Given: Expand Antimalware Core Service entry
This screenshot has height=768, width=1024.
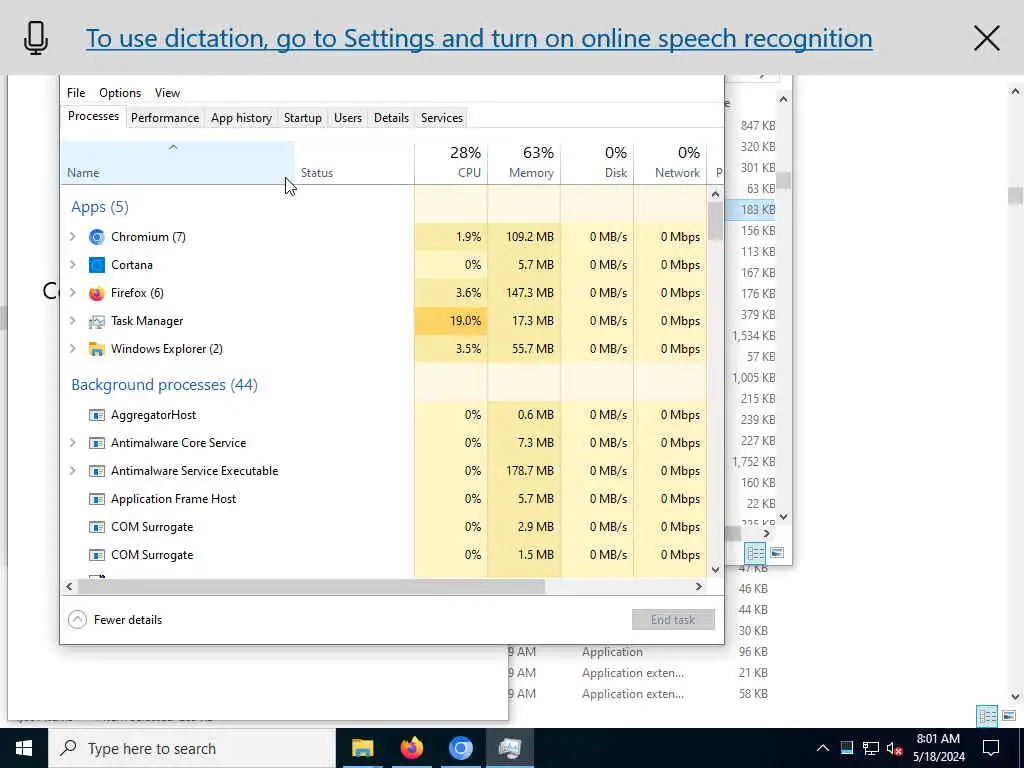Looking at the screenshot, I should coord(73,443).
